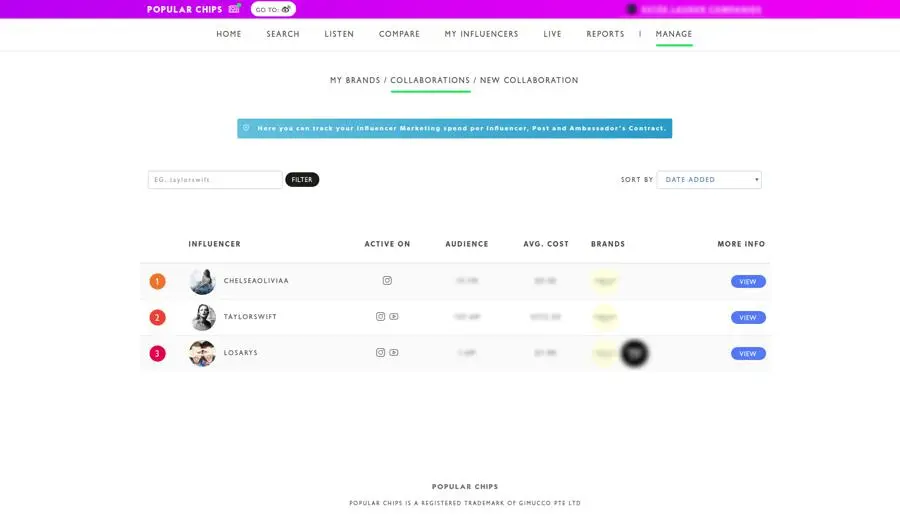Viewport: 900px width, 521px height.
Task: Click View button for Chelseaoliviaa
Action: pyautogui.click(x=748, y=282)
